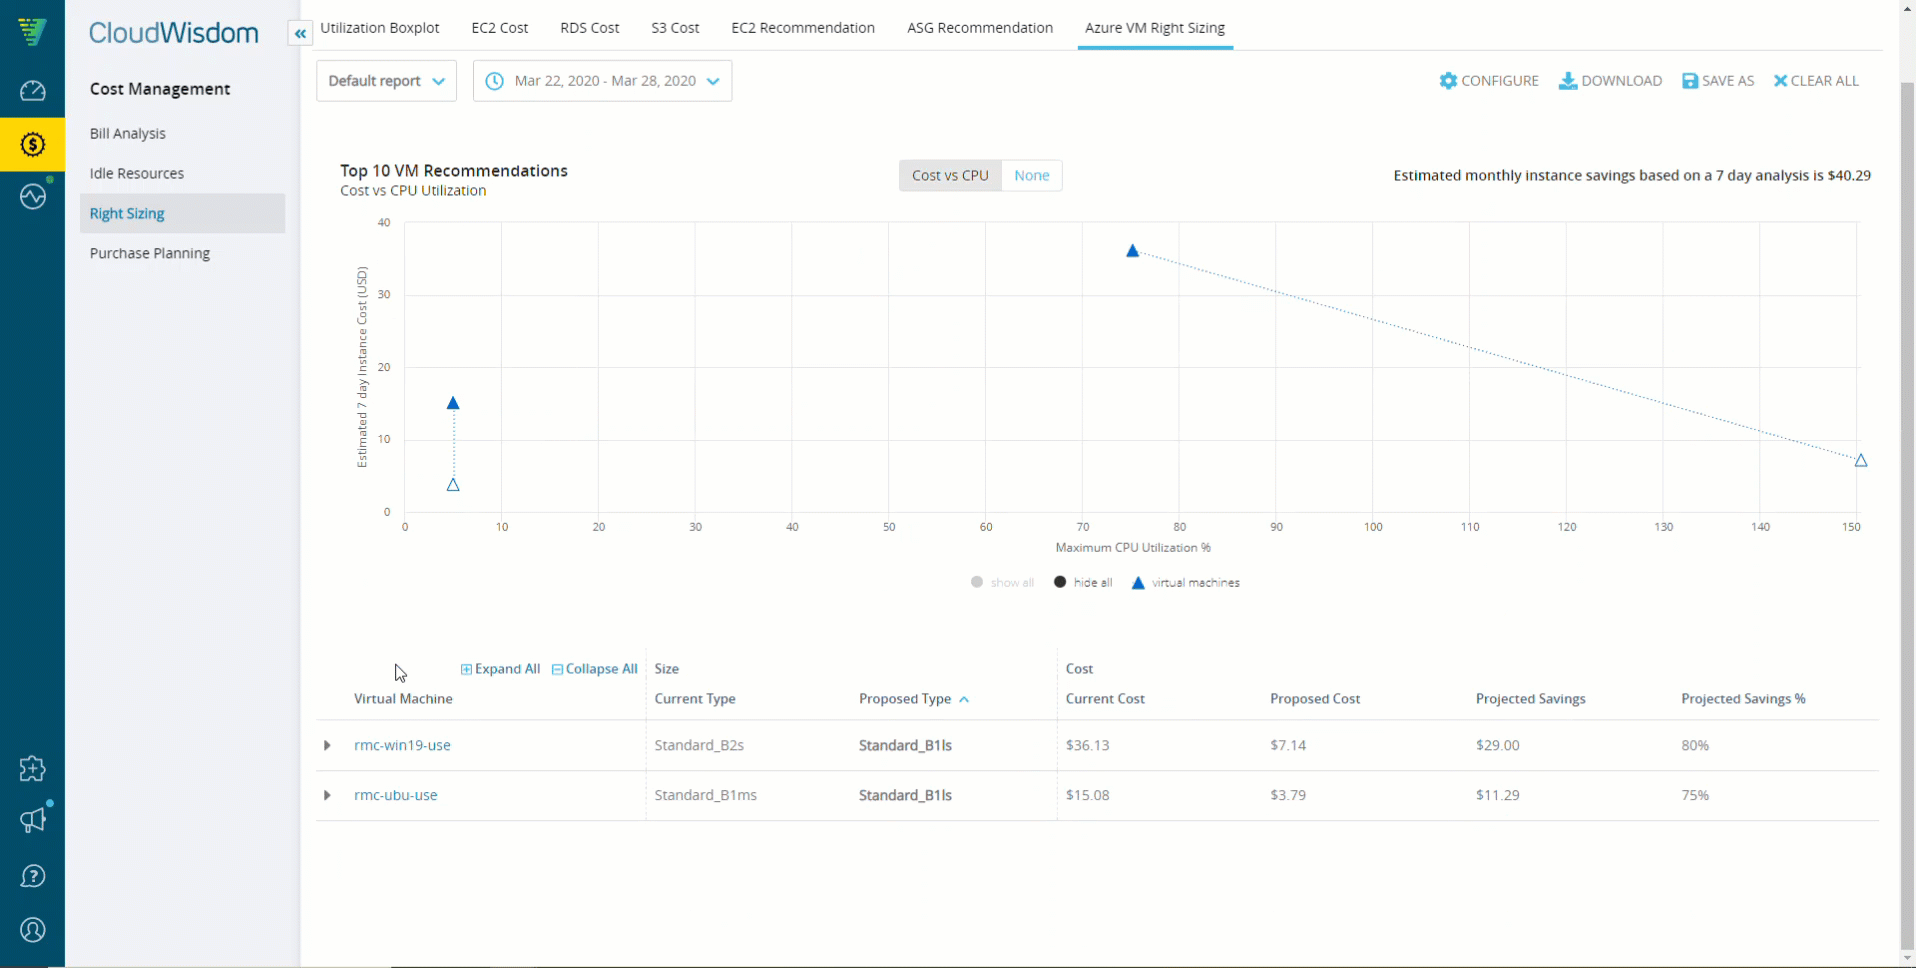Switch chart view to None

pyautogui.click(x=1031, y=175)
